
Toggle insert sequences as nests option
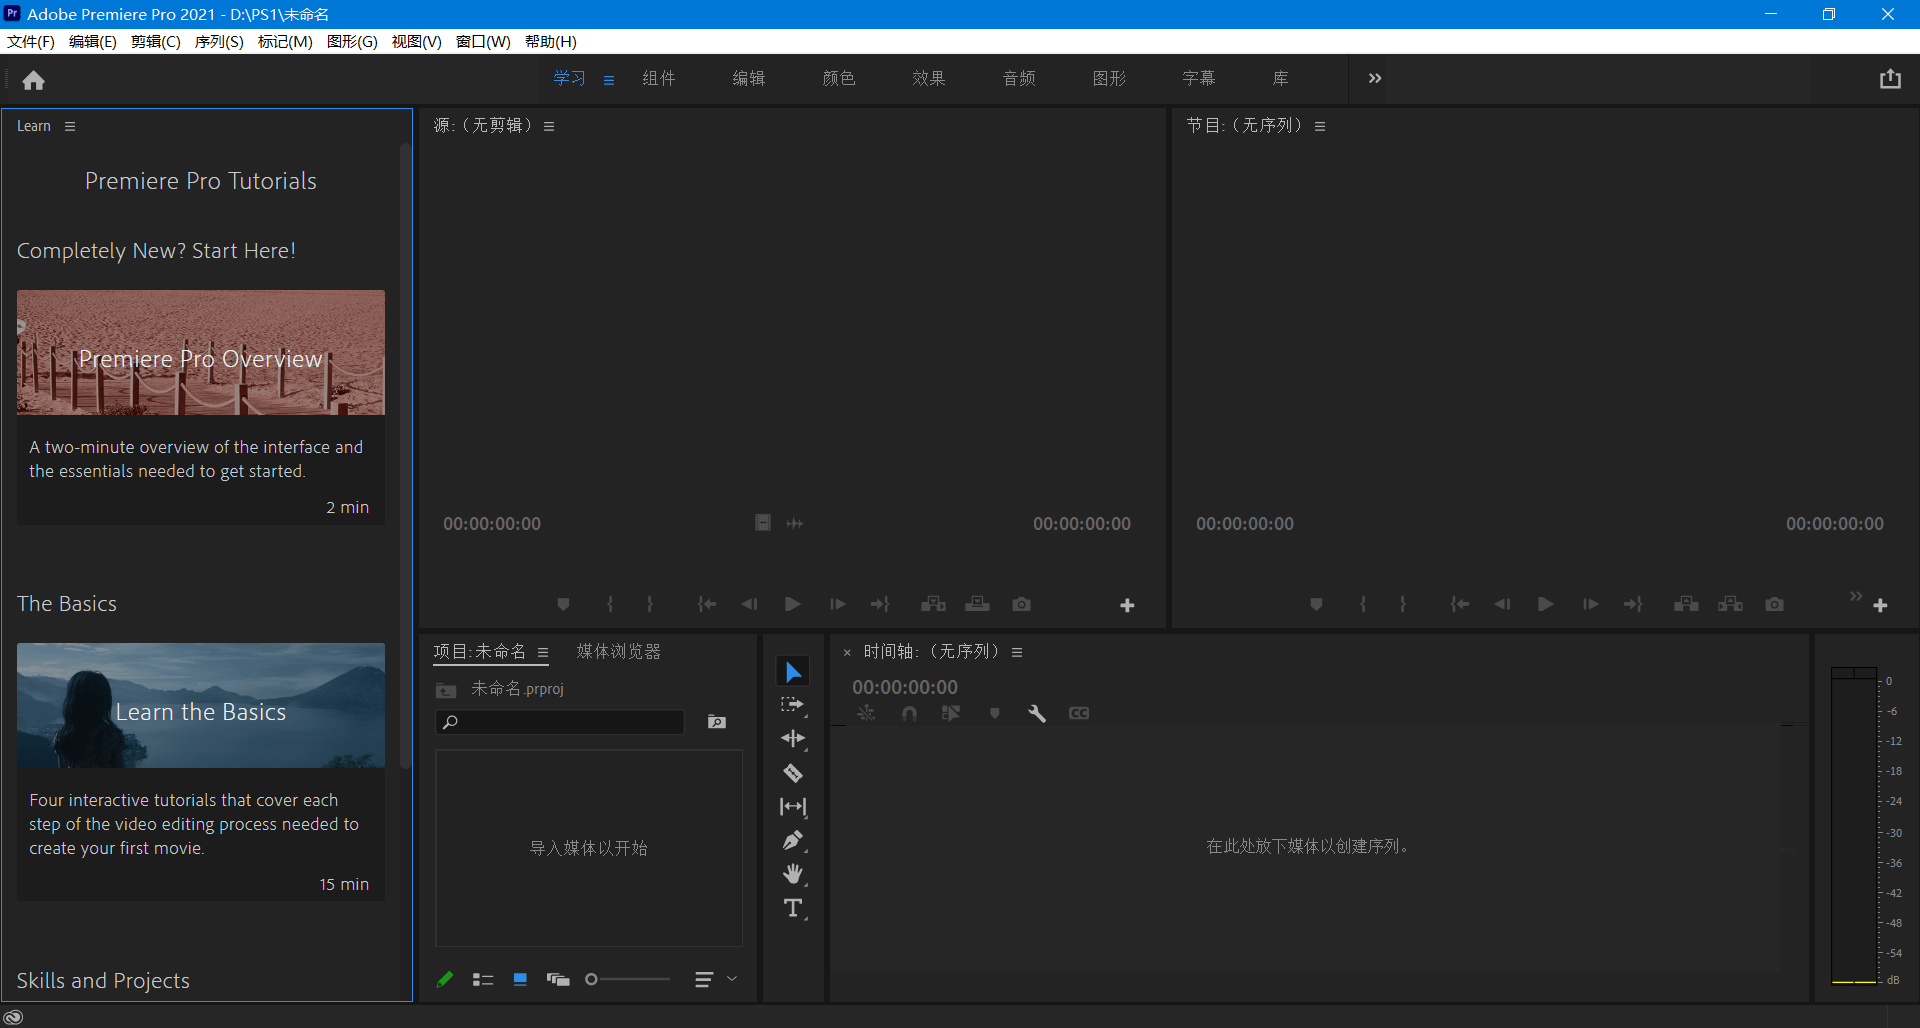click(x=866, y=713)
